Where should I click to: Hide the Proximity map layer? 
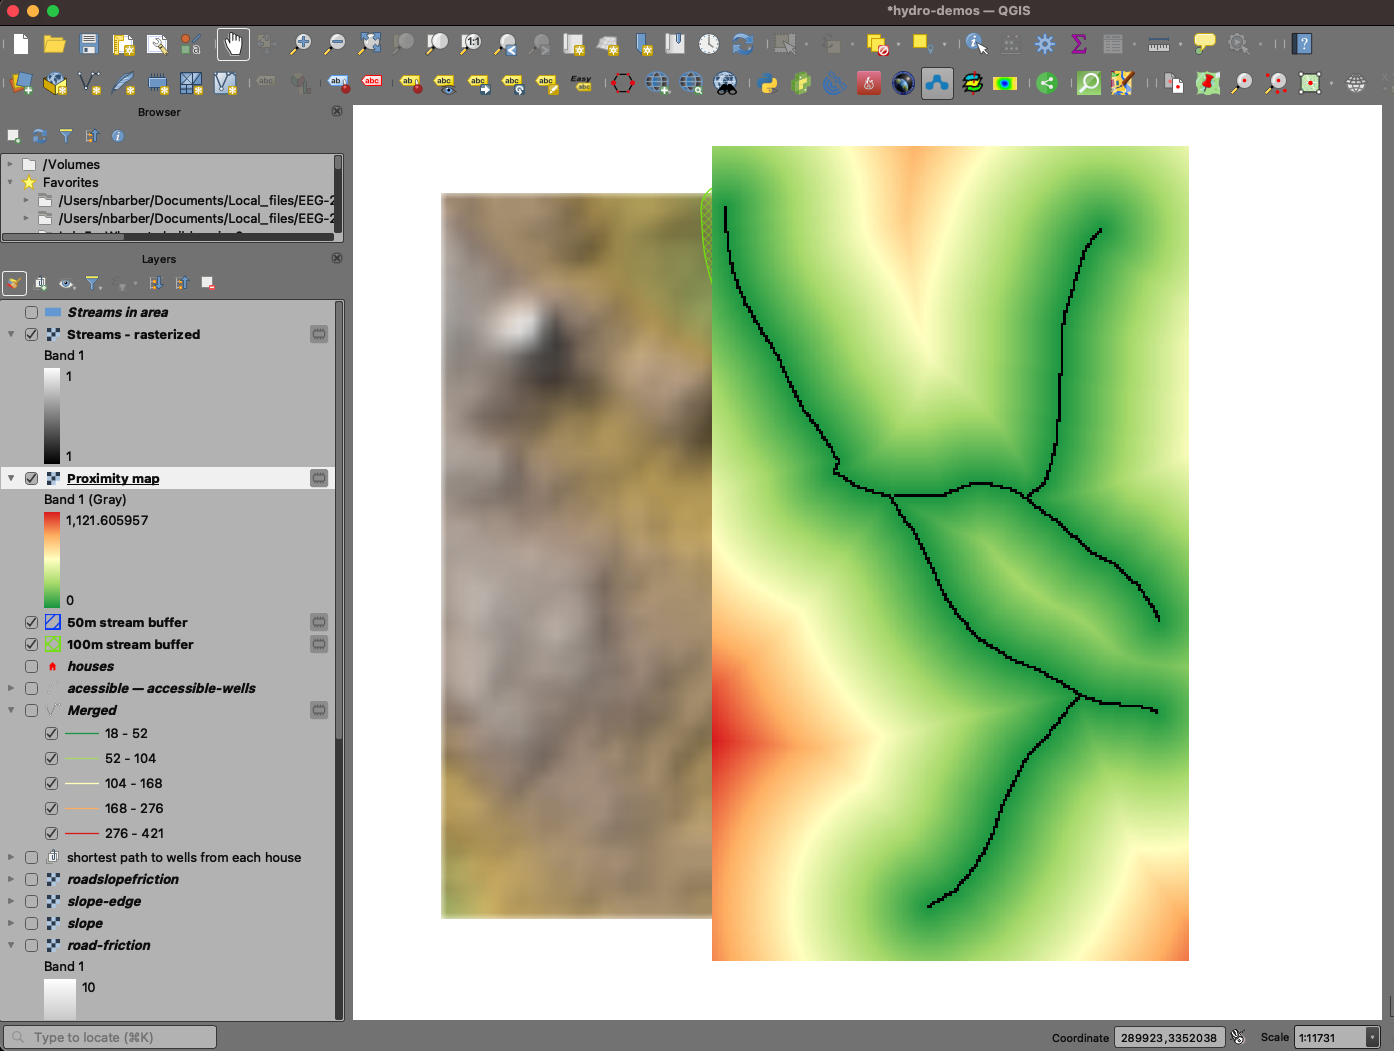31,478
